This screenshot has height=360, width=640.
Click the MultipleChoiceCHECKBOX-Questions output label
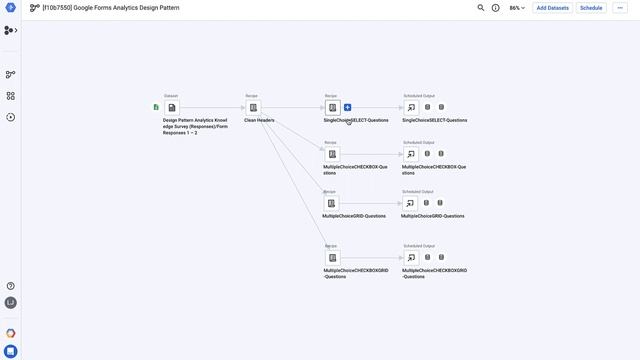point(434,170)
